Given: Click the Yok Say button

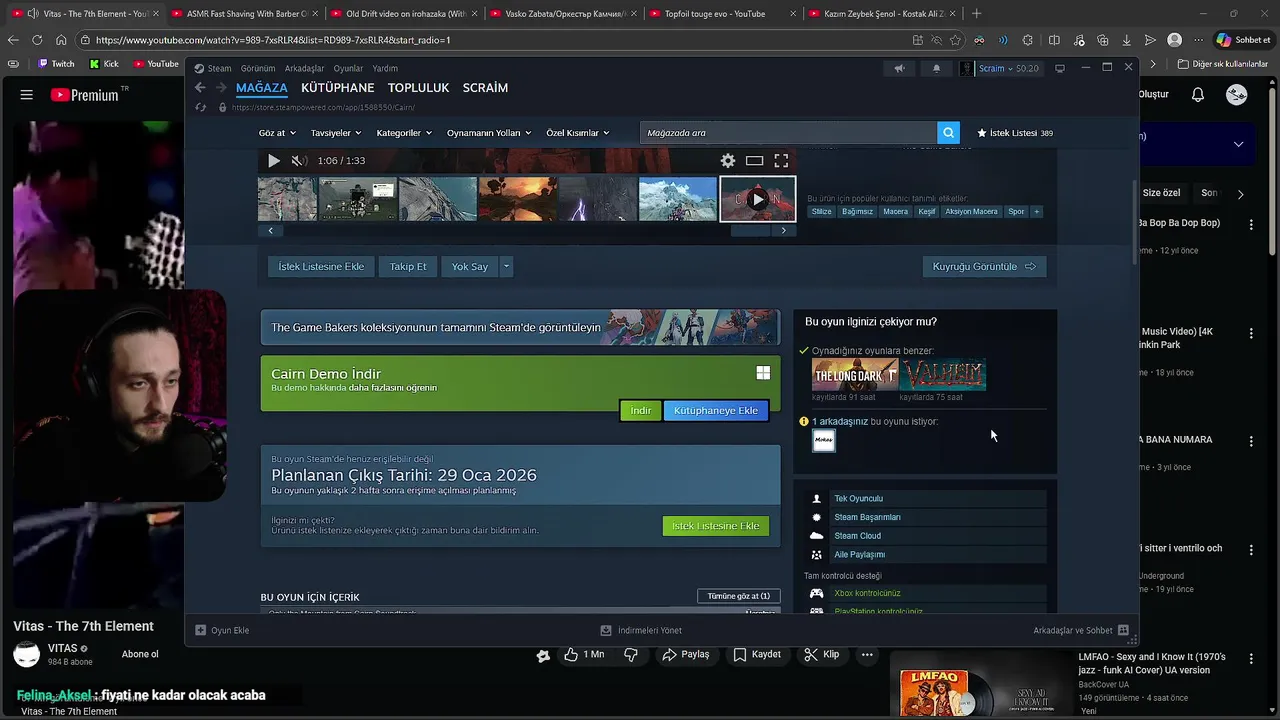Looking at the screenshot, I should [x=470, y=267].
